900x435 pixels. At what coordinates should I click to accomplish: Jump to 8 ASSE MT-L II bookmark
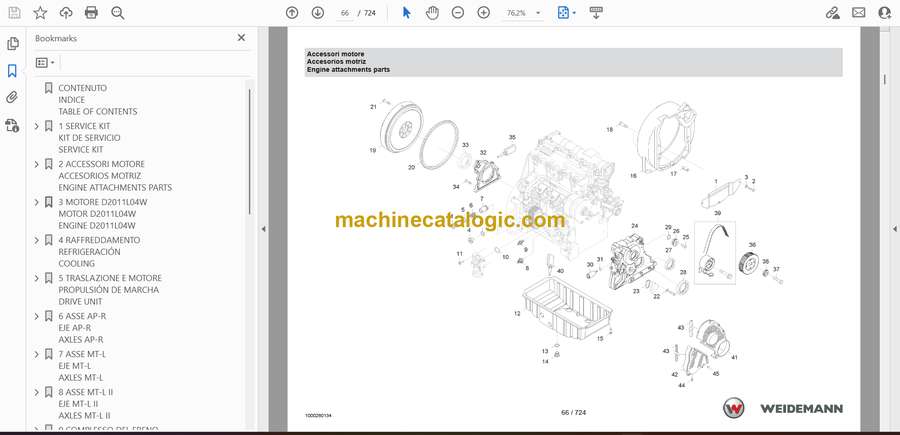click(x=86, y=403)
